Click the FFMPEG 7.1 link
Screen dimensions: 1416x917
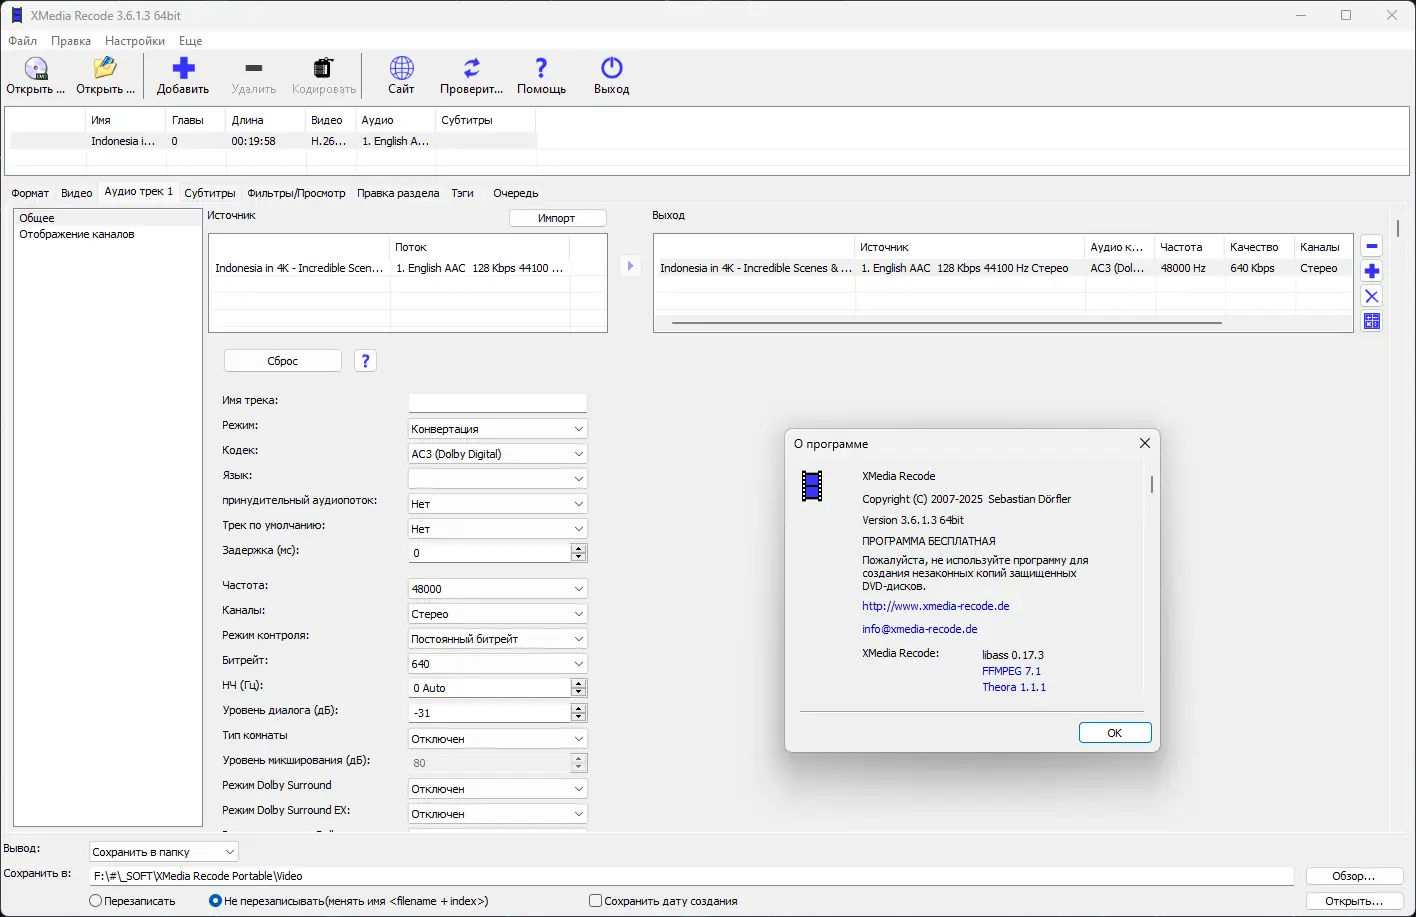point(1011,671)
